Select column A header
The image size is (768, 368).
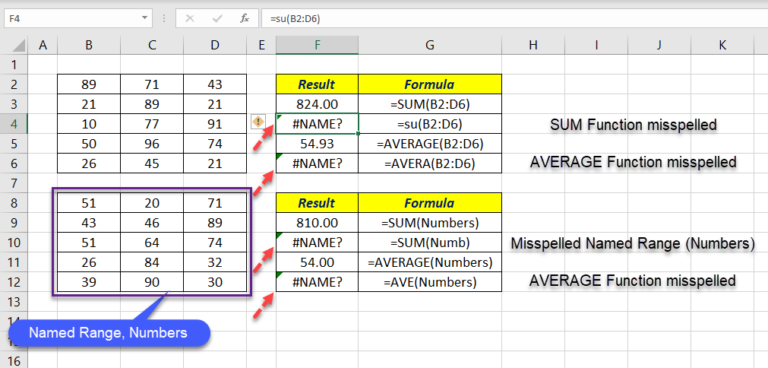(x=43, y=45)
